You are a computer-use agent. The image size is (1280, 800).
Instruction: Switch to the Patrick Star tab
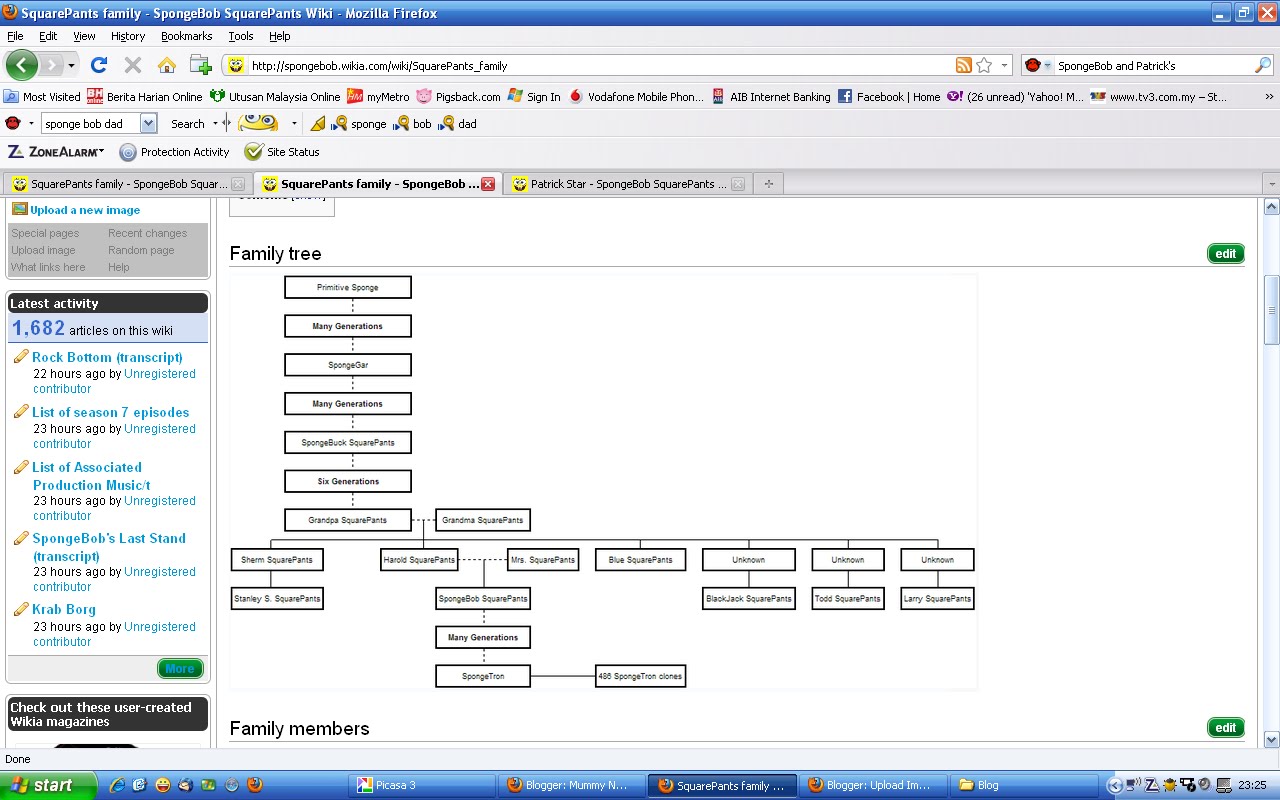[x=628, y=184]
